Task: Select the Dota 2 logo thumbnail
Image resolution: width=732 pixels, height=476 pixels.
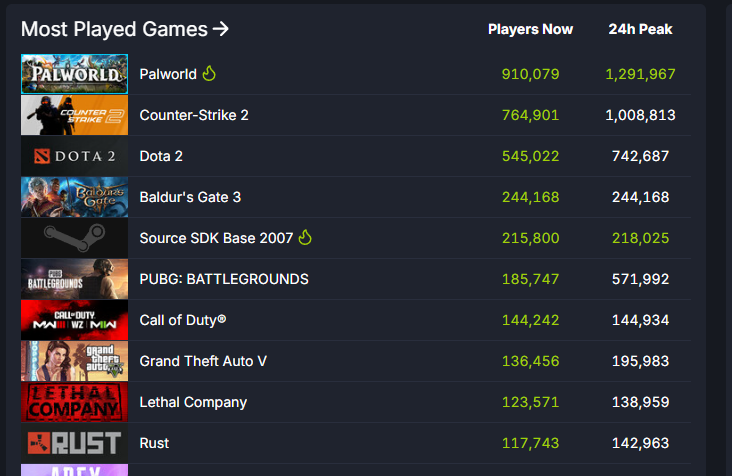Action: coord(74,156)
